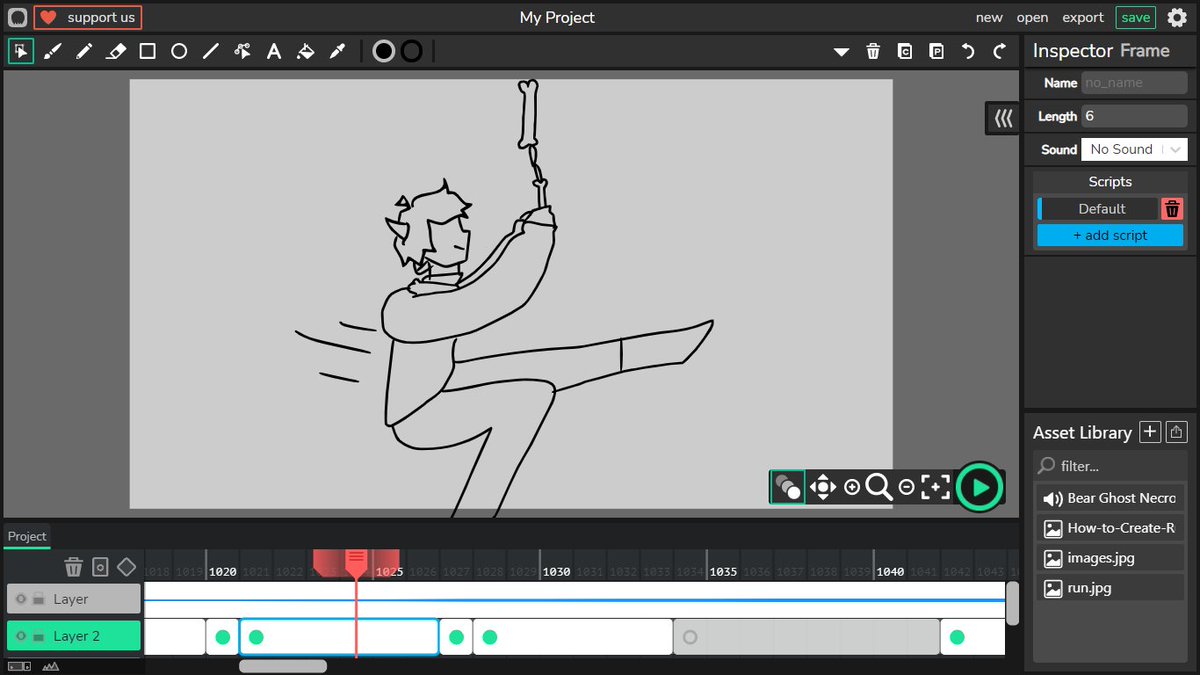Select the Path Cursor tool
1200x675 pixels.
pyautogui.click(x=242, y=51)
